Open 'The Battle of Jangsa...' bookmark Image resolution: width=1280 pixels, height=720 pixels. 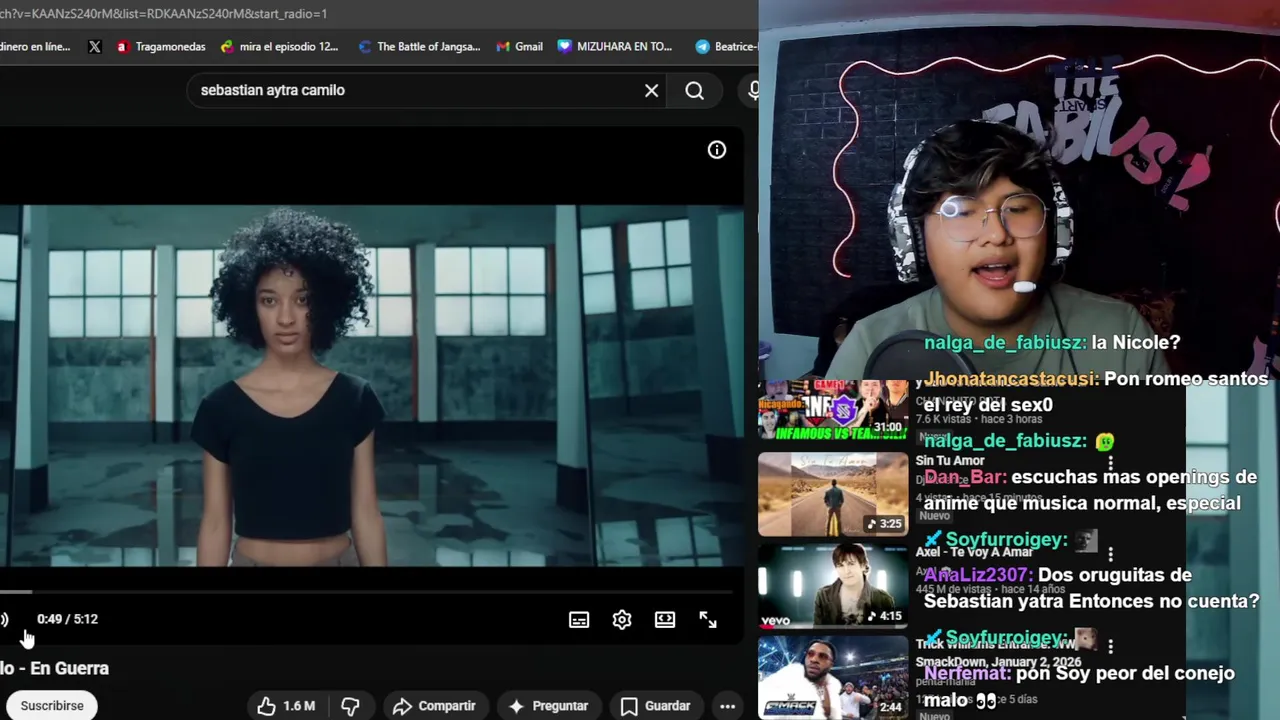[420, 46]
